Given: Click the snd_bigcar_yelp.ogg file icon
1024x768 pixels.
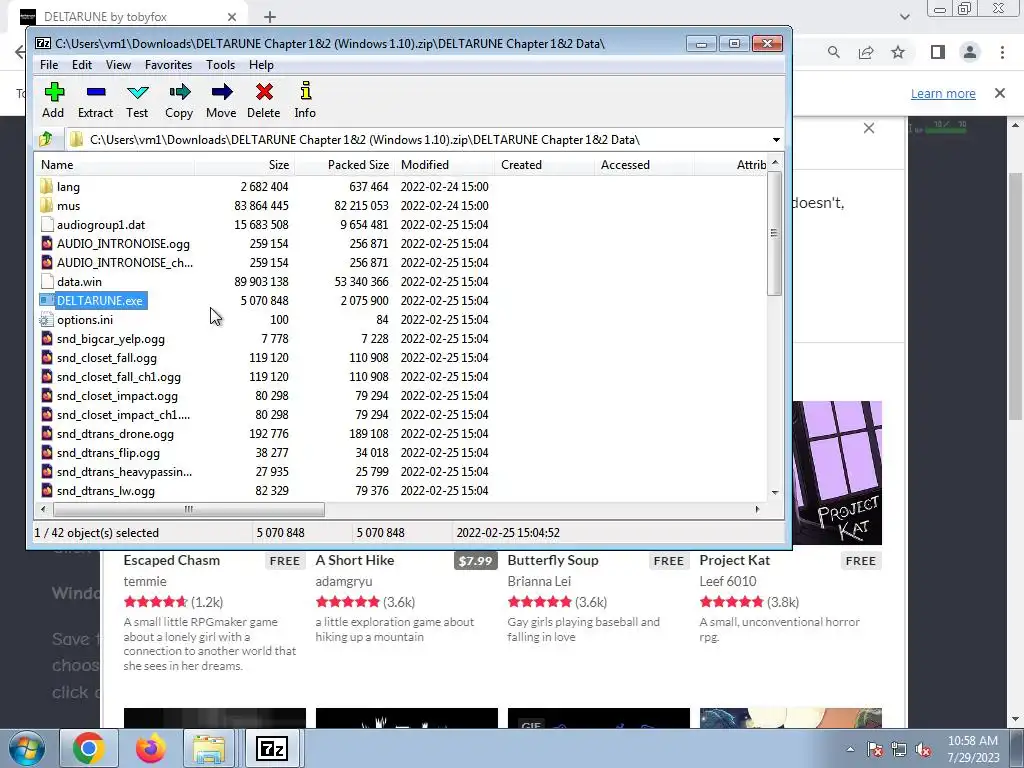Looking at the screenshot, I should [46, 338].
